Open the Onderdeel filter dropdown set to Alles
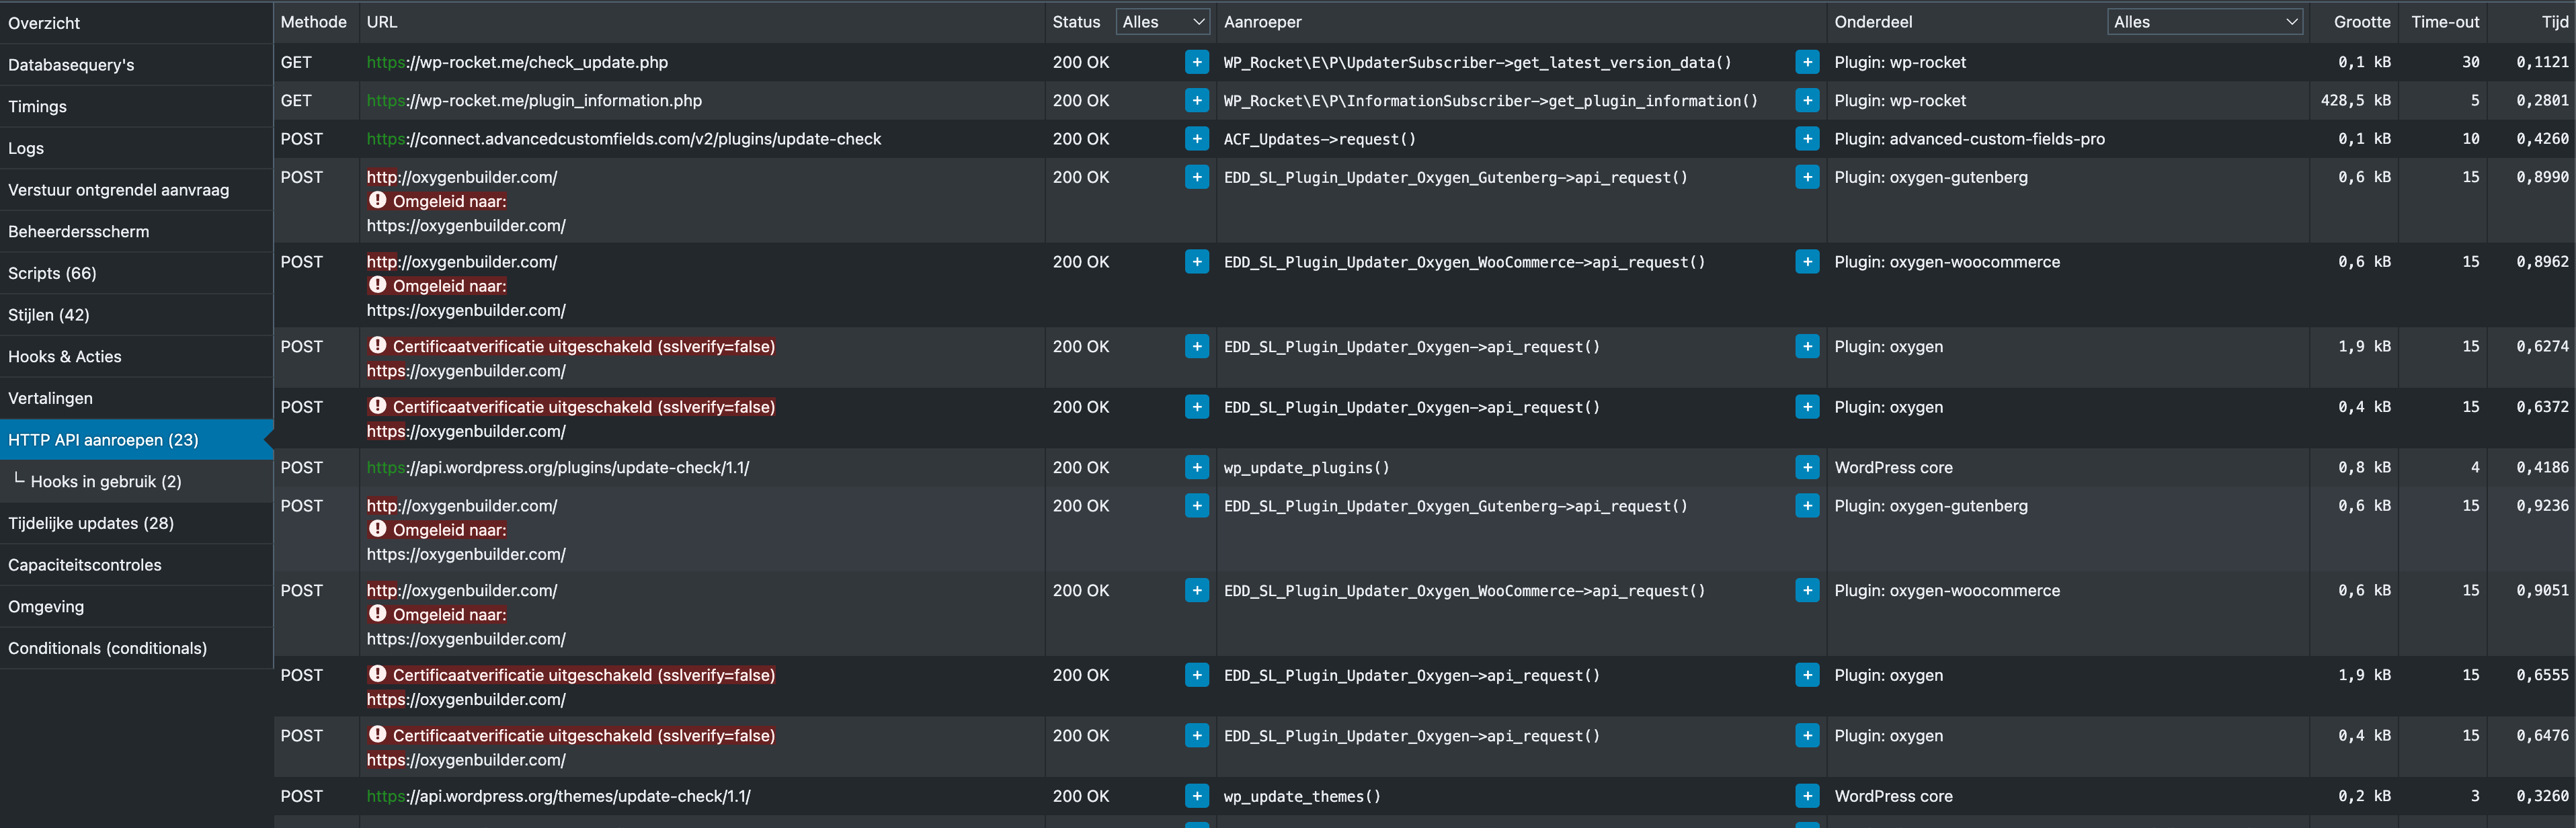Viewport: 2576px width, 828px height. (x=2205, y=21)
